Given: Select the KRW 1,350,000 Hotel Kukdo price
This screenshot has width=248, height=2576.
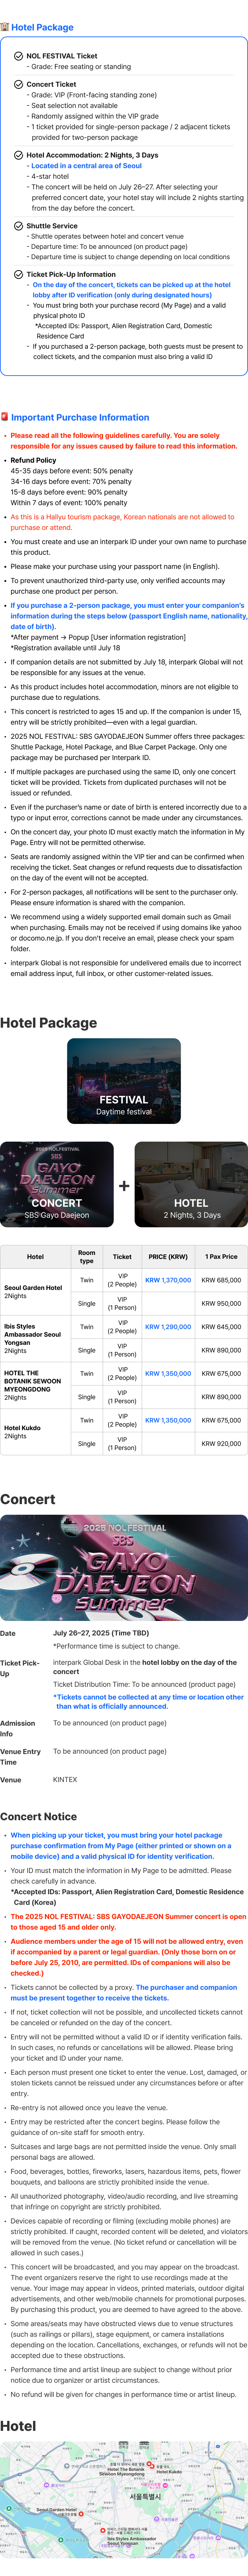Looking at the screenshot, I should coord(168,1420).
